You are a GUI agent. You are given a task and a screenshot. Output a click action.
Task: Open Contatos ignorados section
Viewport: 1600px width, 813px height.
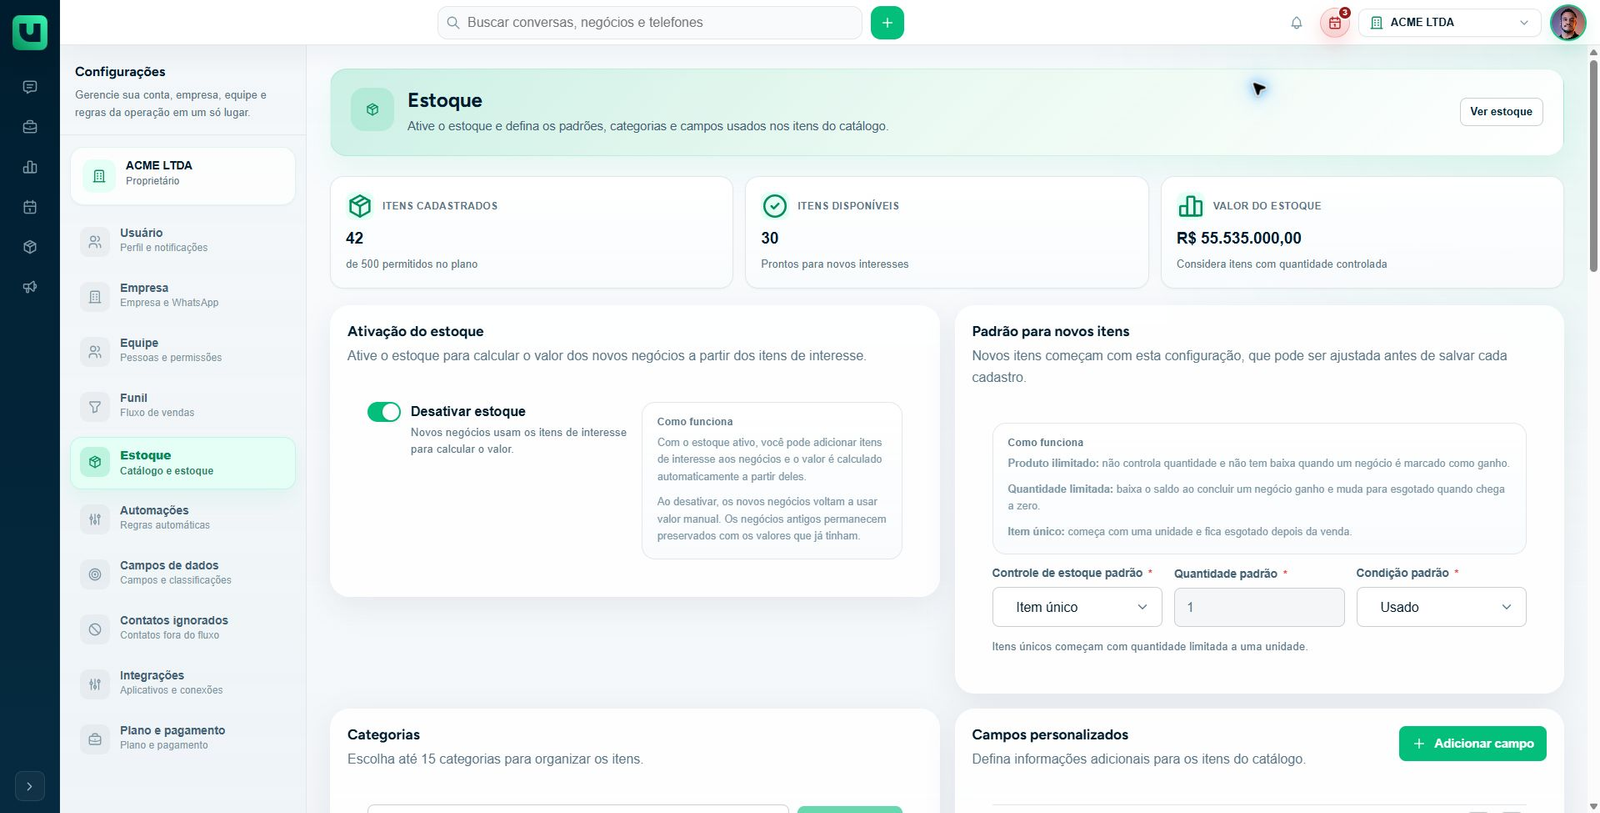(183, 628)
